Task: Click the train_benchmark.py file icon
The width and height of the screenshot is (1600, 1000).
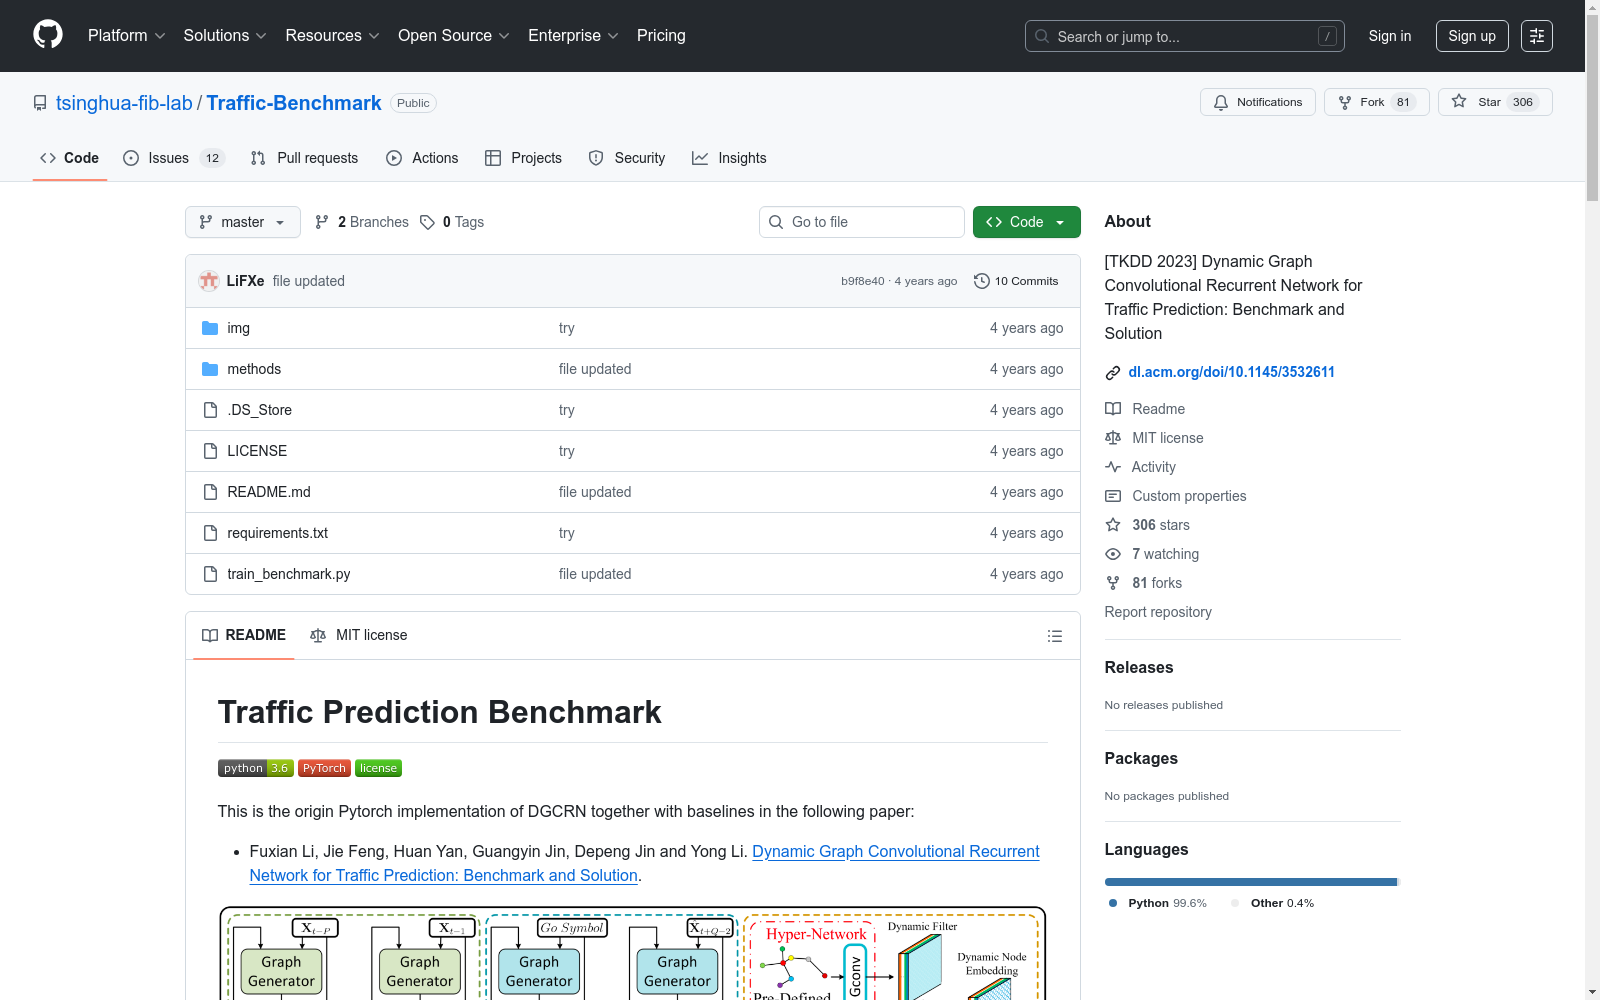Action: (210, 574)
